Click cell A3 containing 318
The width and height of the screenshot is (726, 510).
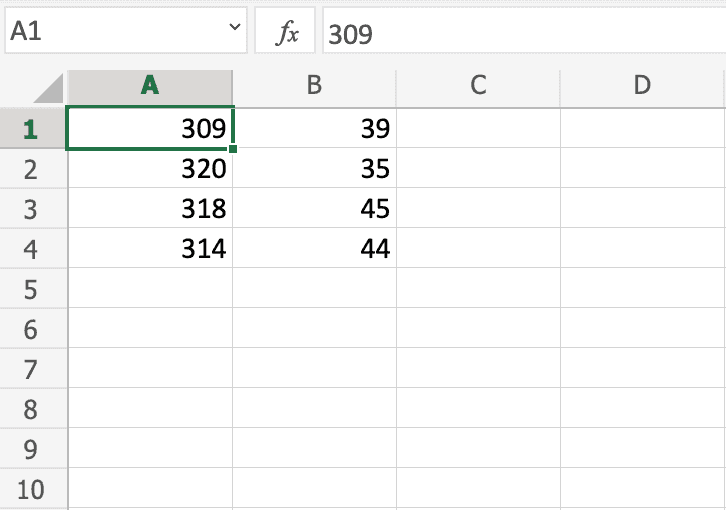click(x=150, y=209)
